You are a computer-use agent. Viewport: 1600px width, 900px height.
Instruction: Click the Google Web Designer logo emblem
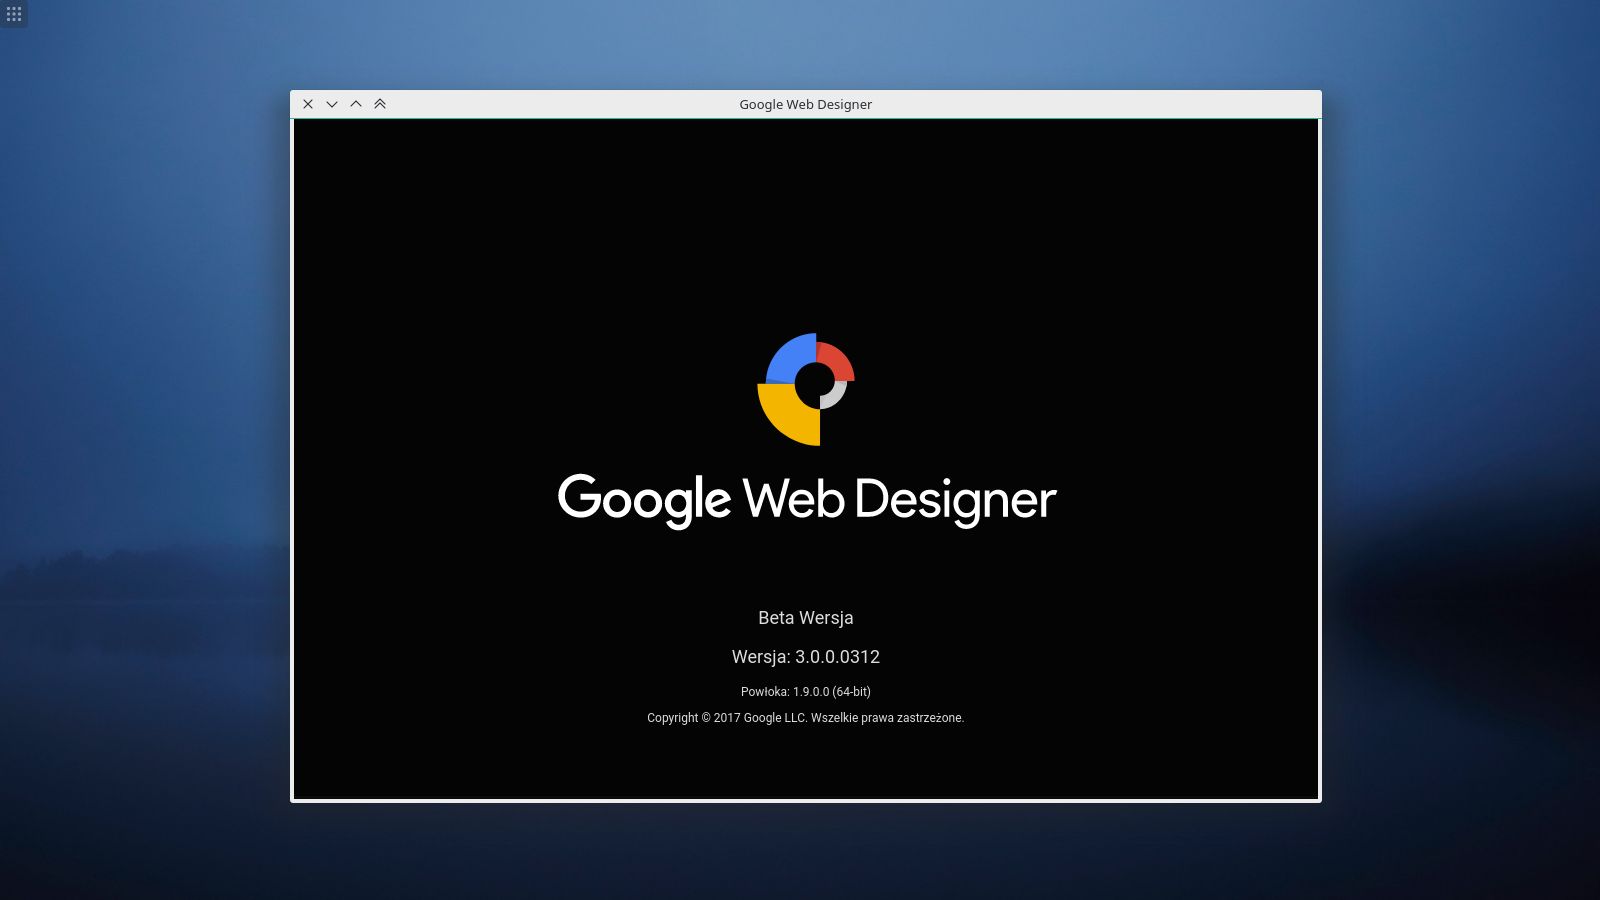coord(806,389)
